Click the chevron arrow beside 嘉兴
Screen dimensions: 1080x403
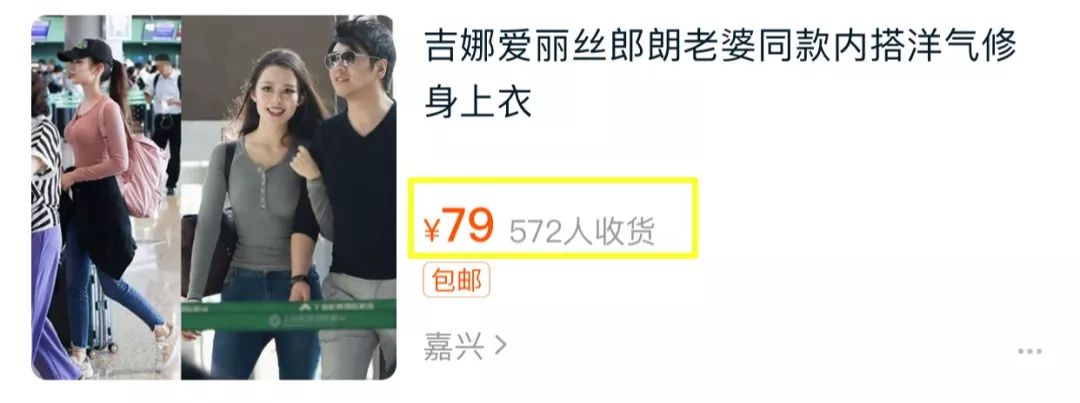pyautogui.click(x=501, y=346)
